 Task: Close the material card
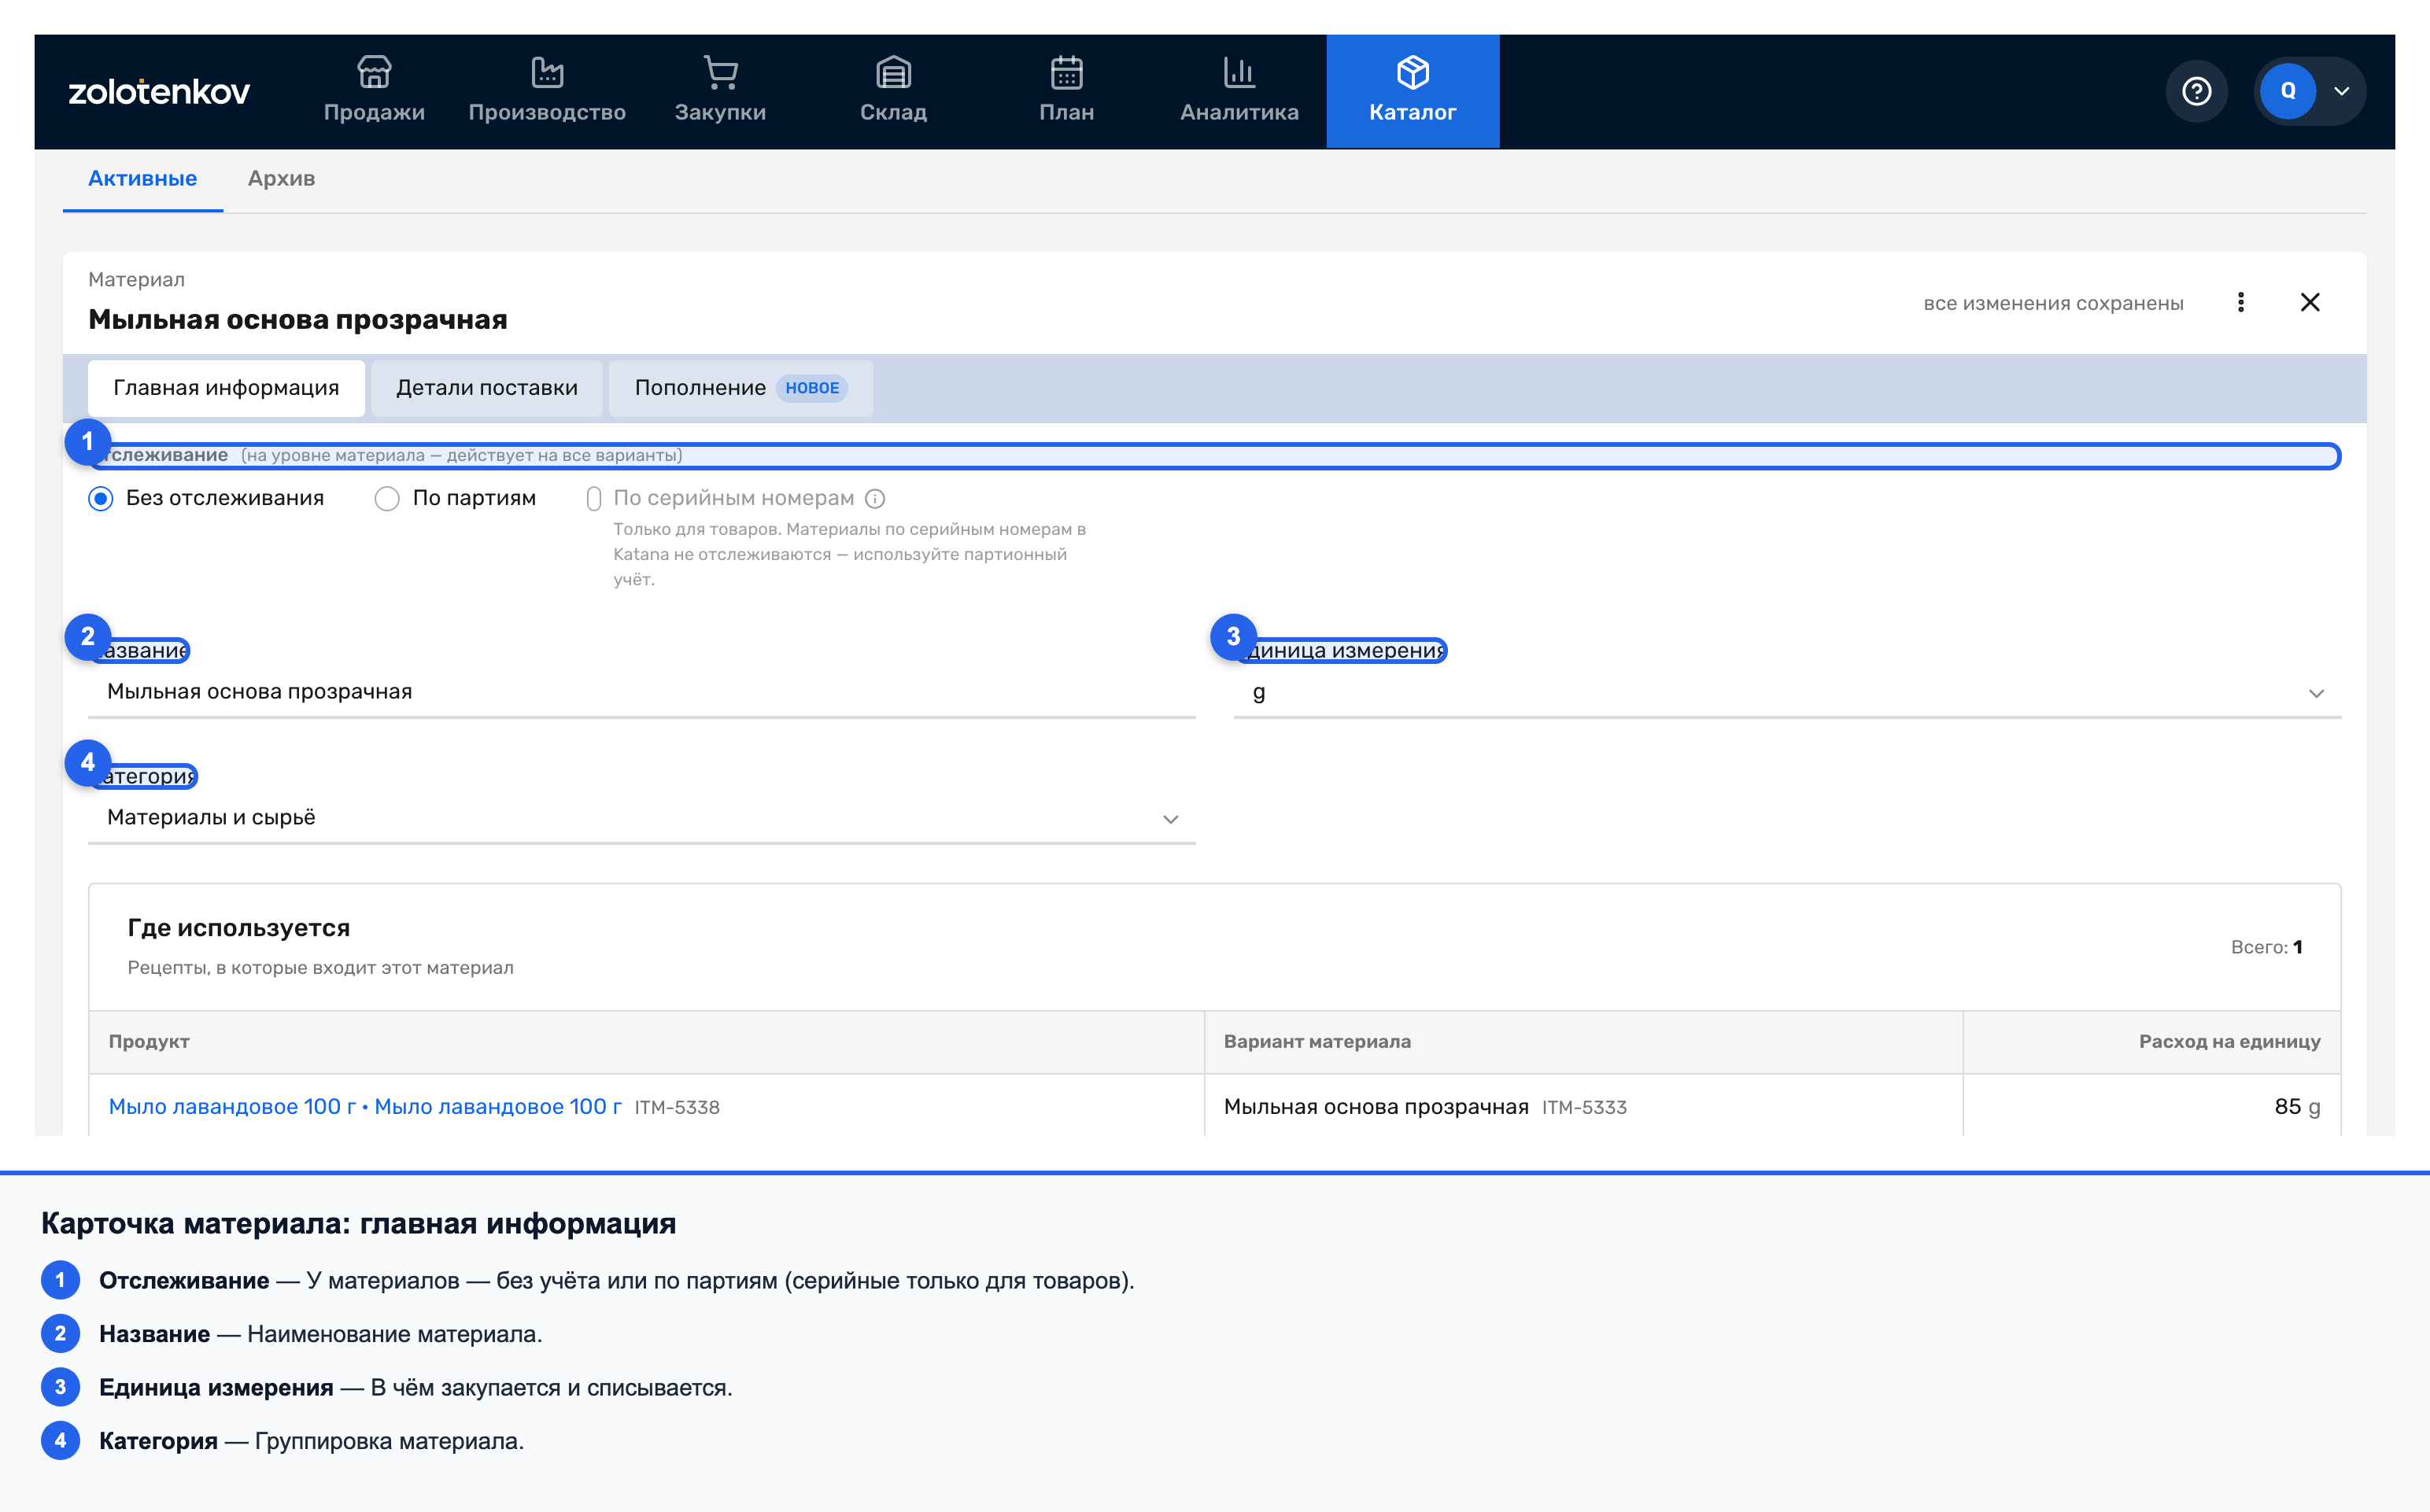[2309, 302]
